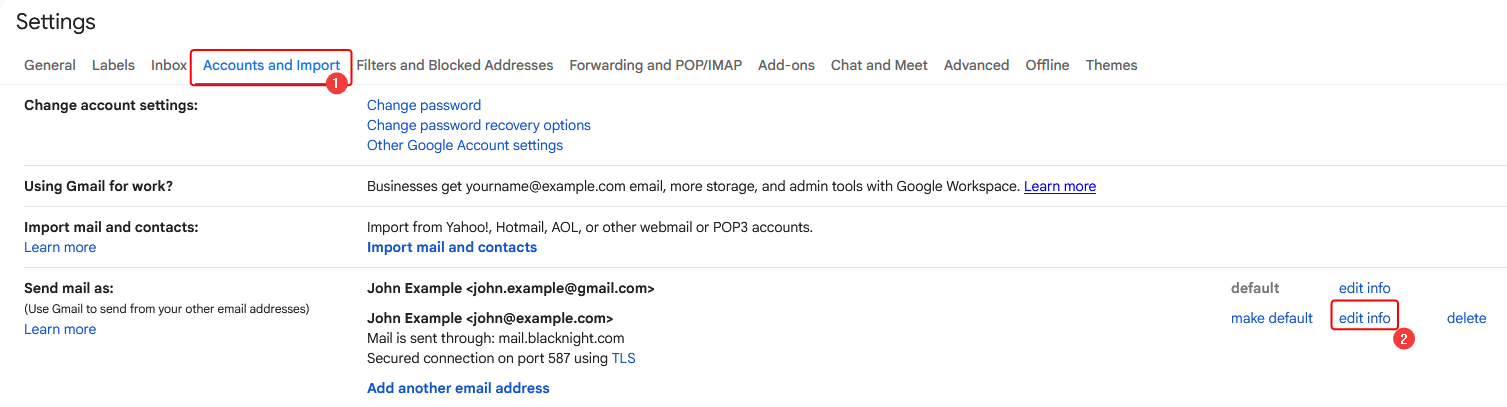1507x407 pixels.
Task: Open the General settings tab
Action: pos(50,65)
